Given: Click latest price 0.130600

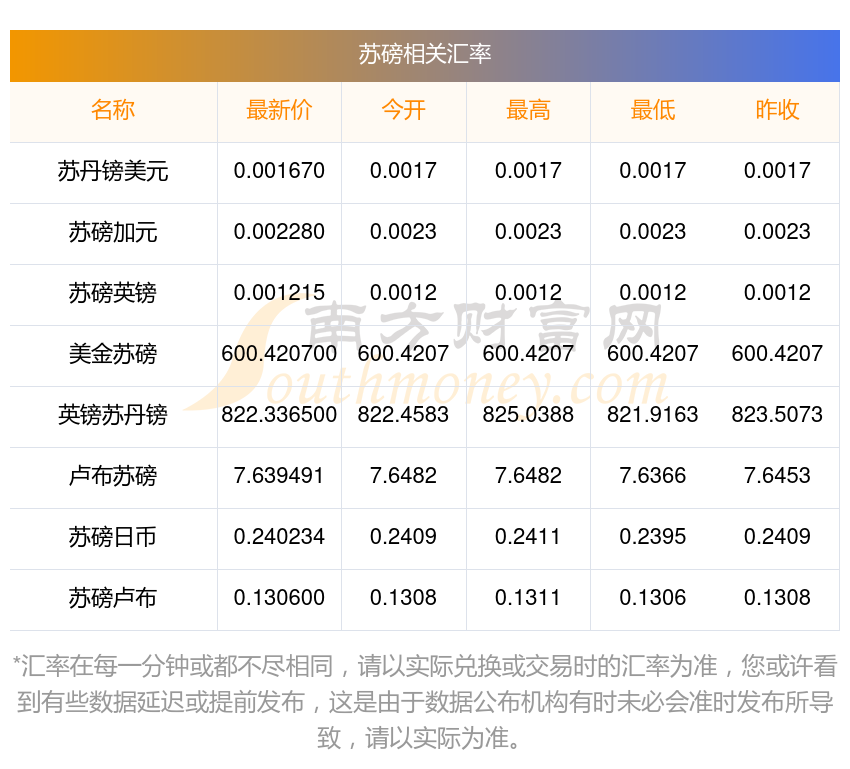Looking at the screenshot, I should pyautogui.click(x=279, y=598).
